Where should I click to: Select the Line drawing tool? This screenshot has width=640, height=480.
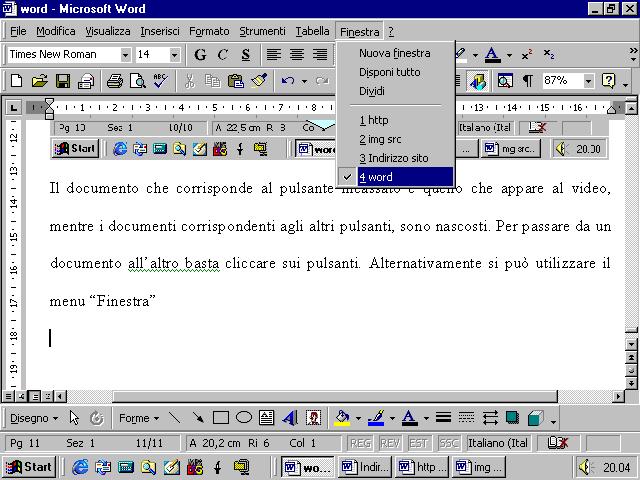[175, 418]
